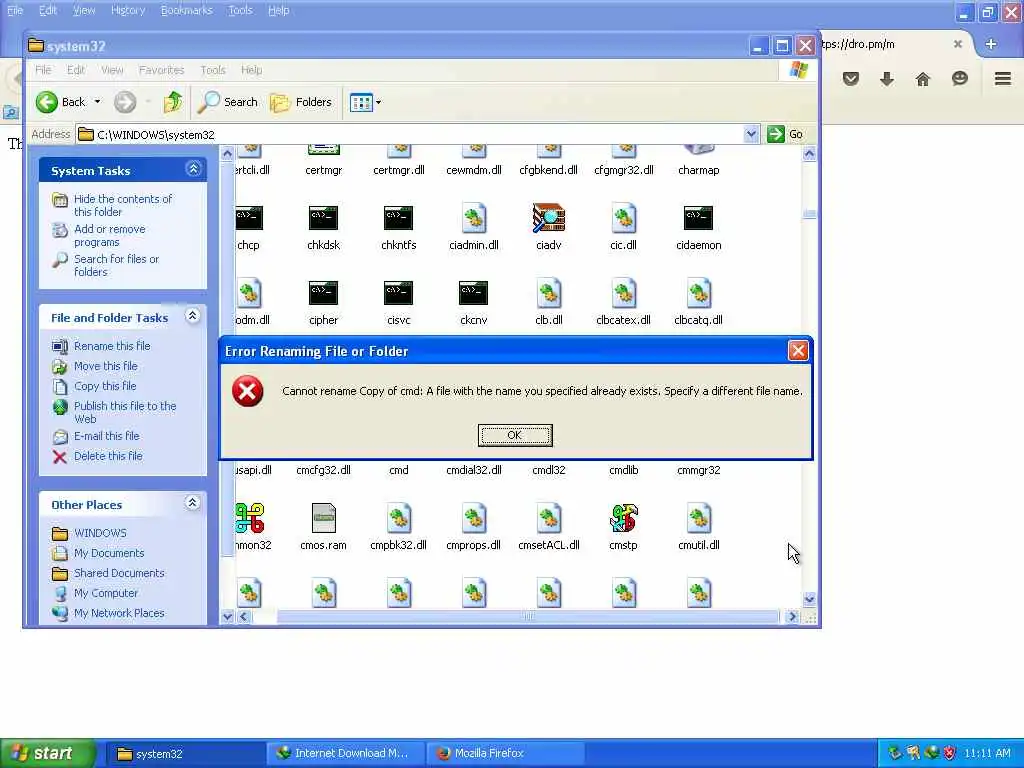
Task: Select the ciadmin.dll file icon
Action: (x=473, y=218)
